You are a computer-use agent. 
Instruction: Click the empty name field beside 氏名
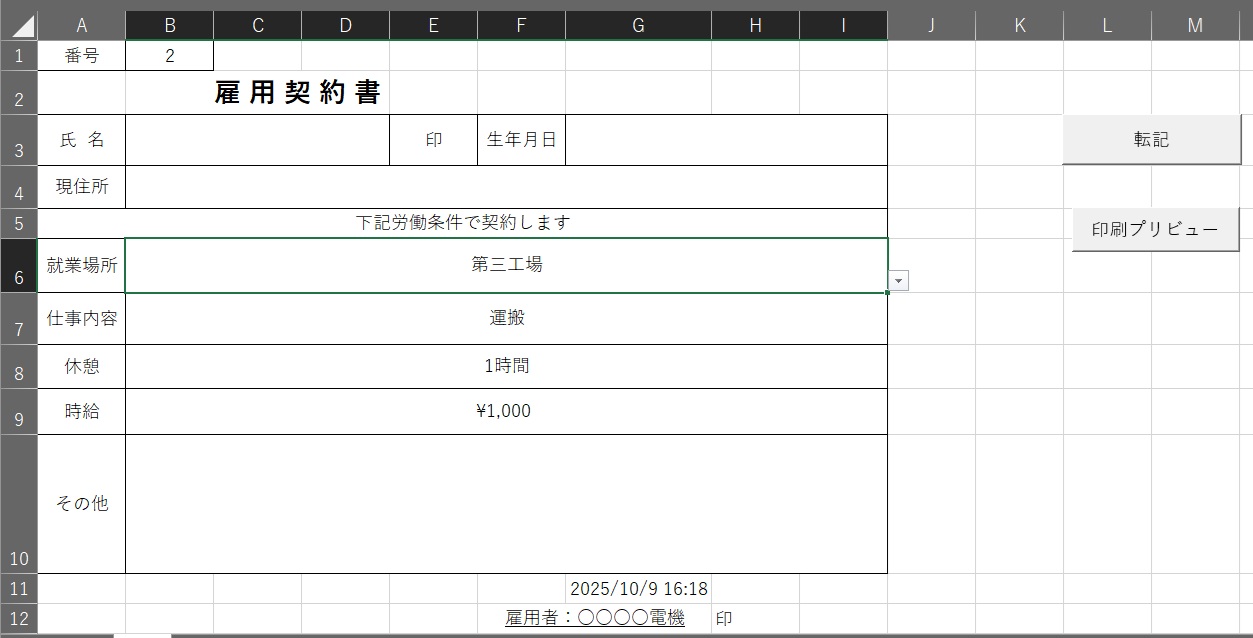click(257, 140)
